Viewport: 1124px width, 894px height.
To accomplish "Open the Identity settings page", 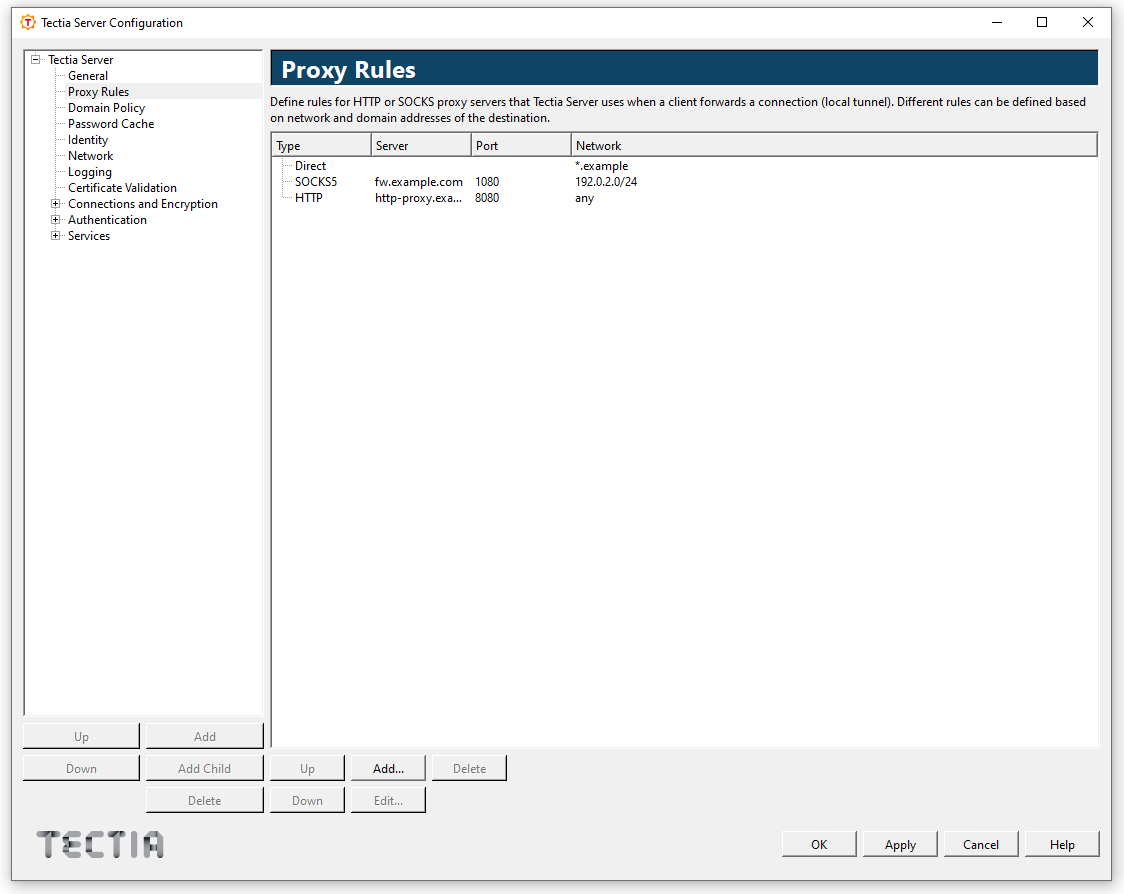I will [x=87, y=140].
